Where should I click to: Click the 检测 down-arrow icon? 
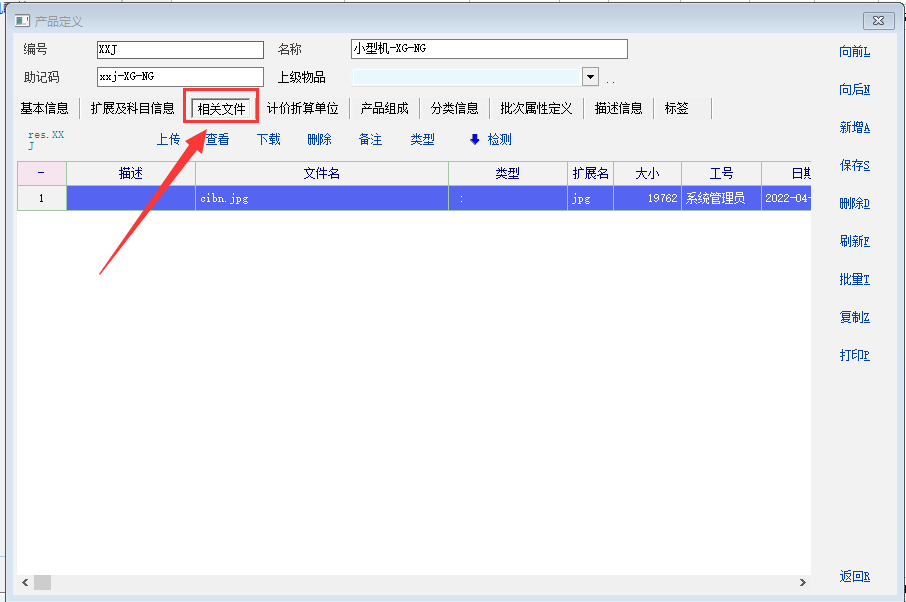coord(475,140)
